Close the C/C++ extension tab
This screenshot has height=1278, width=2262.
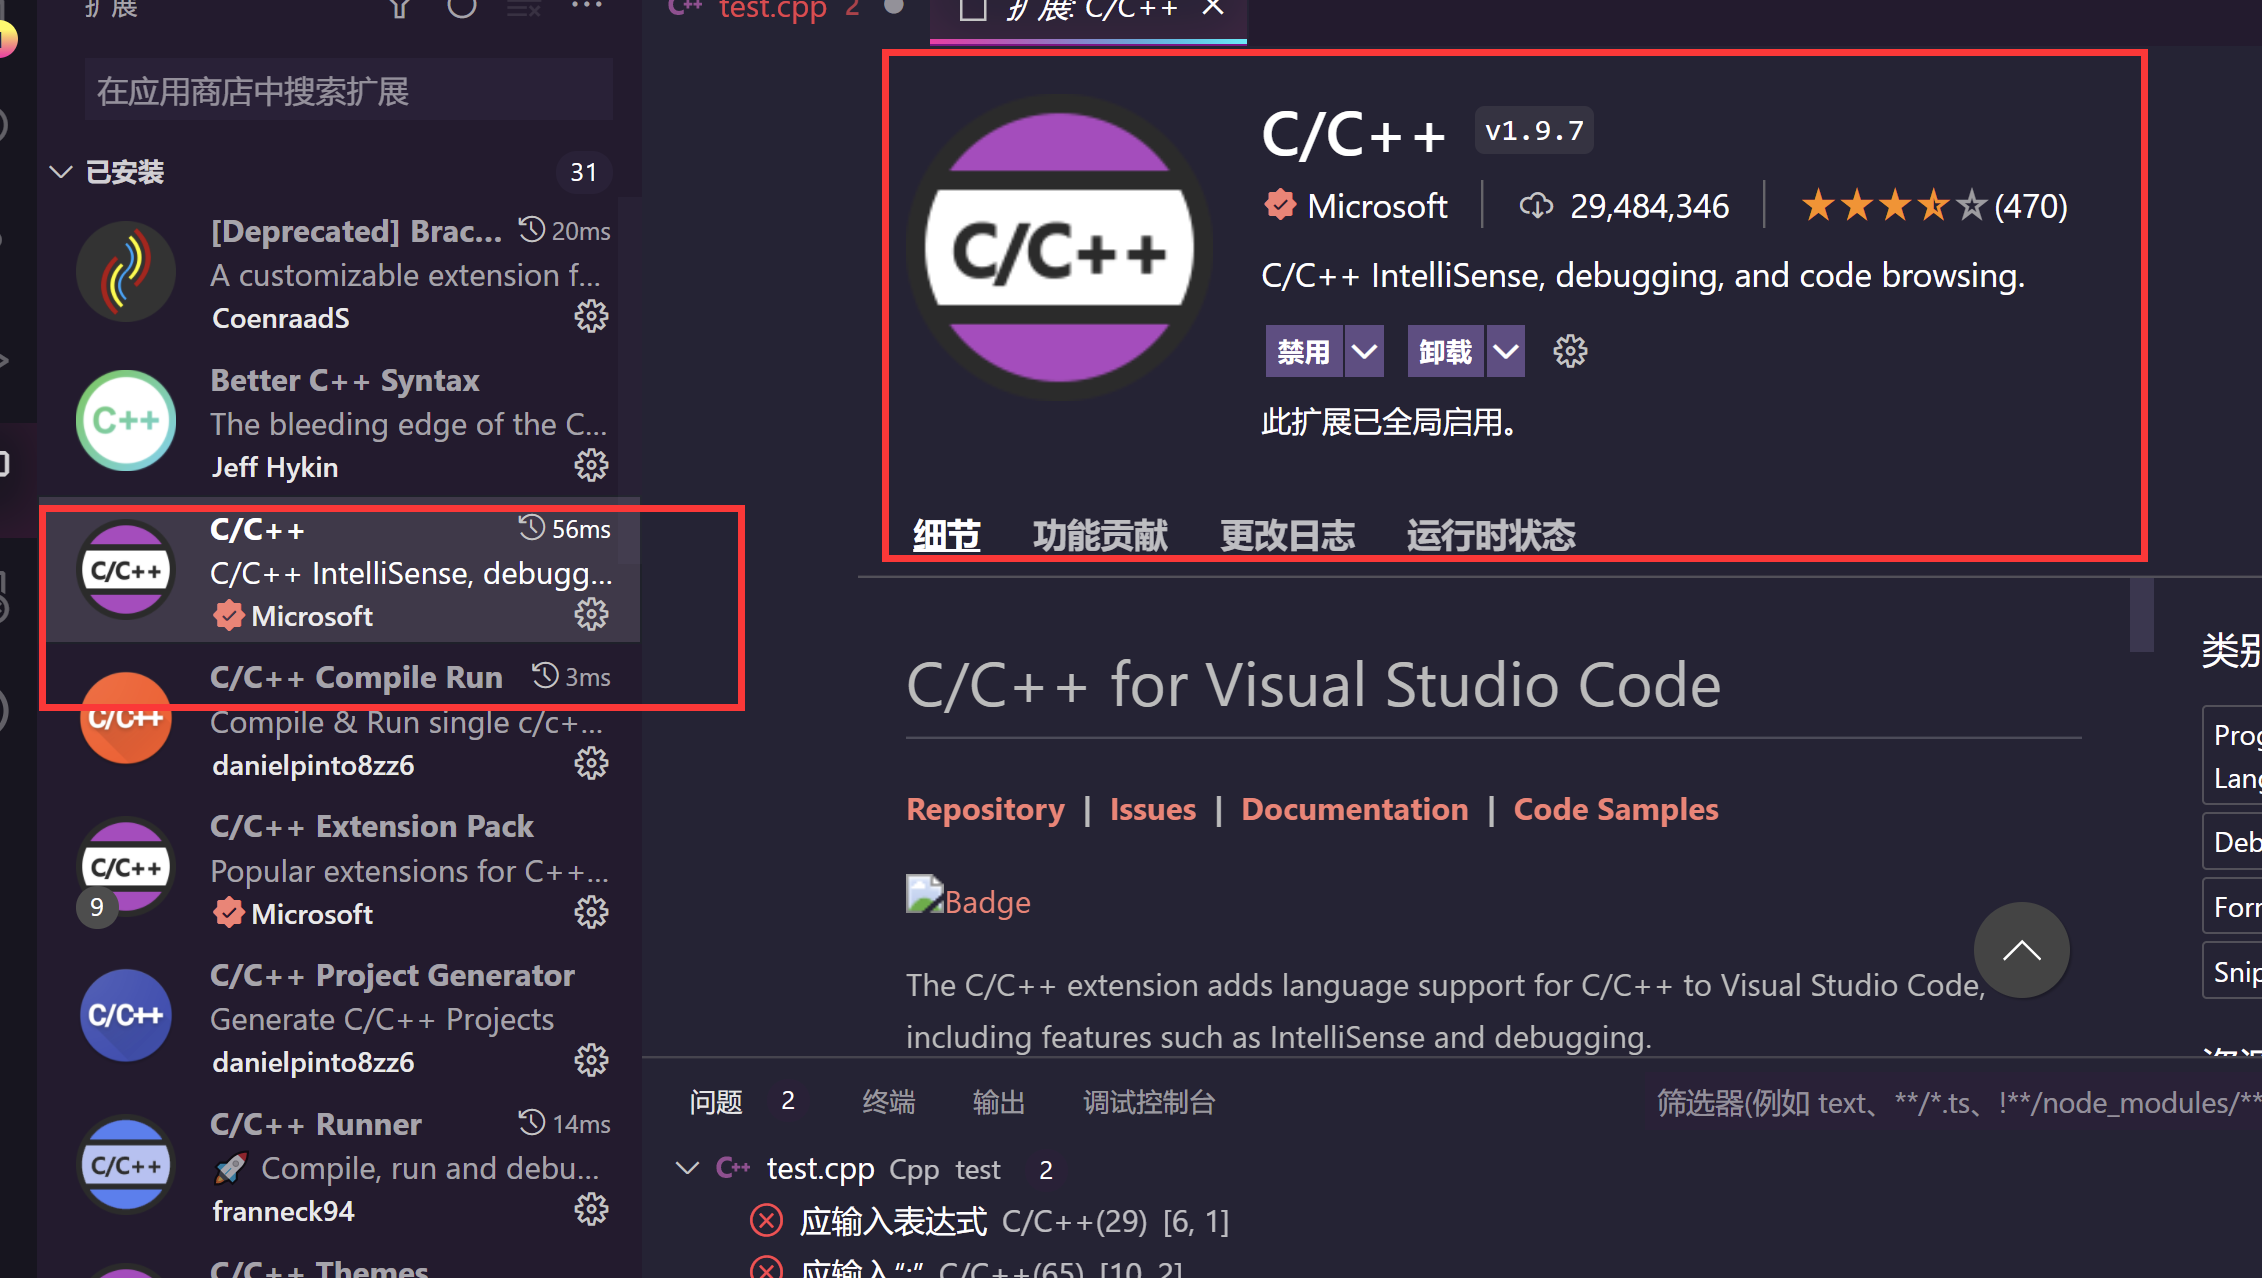1213,8
